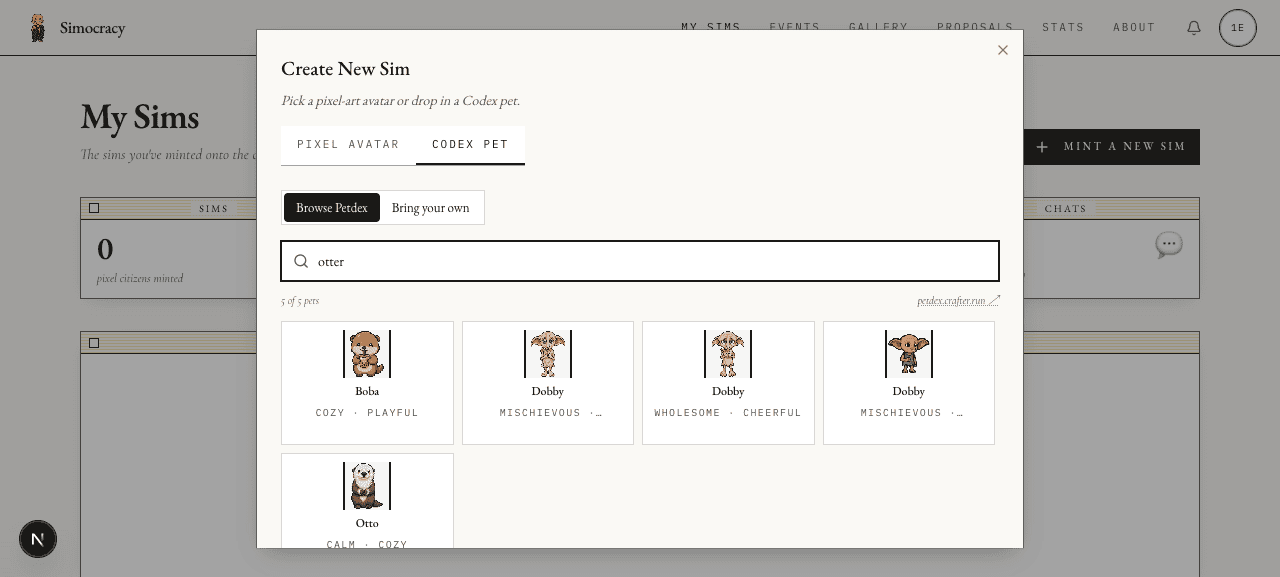Toggle to Browse Petdex mode
1280x577 pixels.
[332, 208]
